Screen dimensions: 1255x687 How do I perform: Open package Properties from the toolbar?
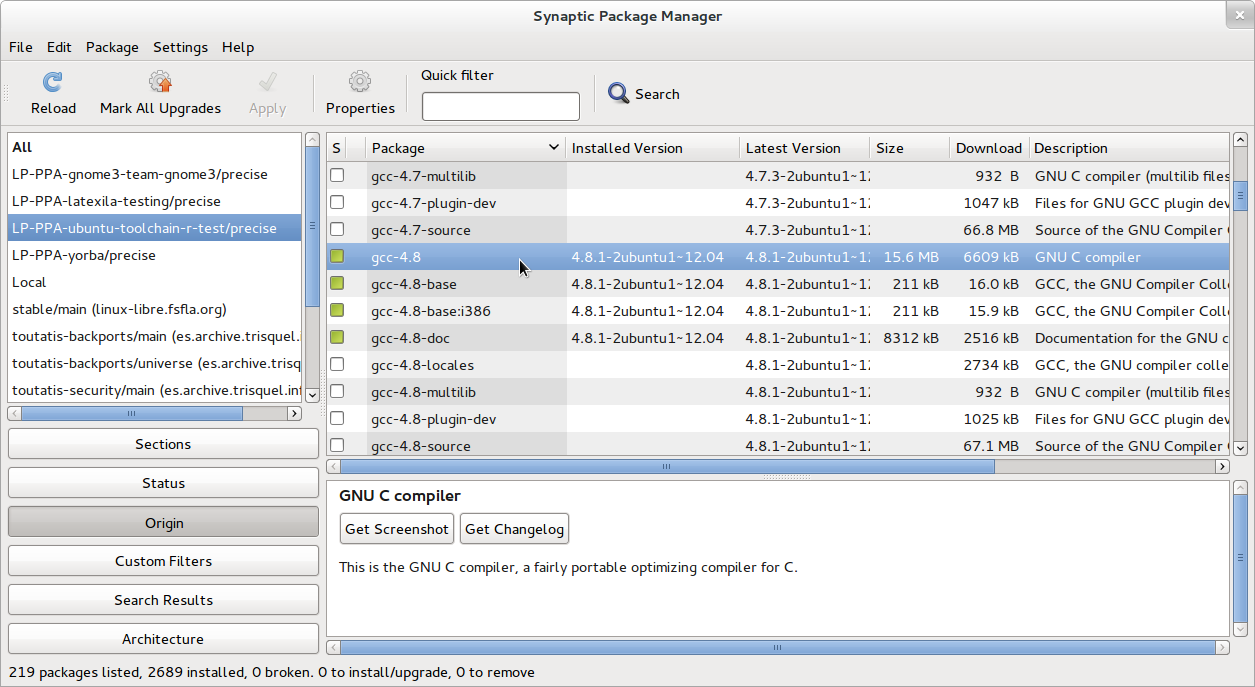click(360, 83)
